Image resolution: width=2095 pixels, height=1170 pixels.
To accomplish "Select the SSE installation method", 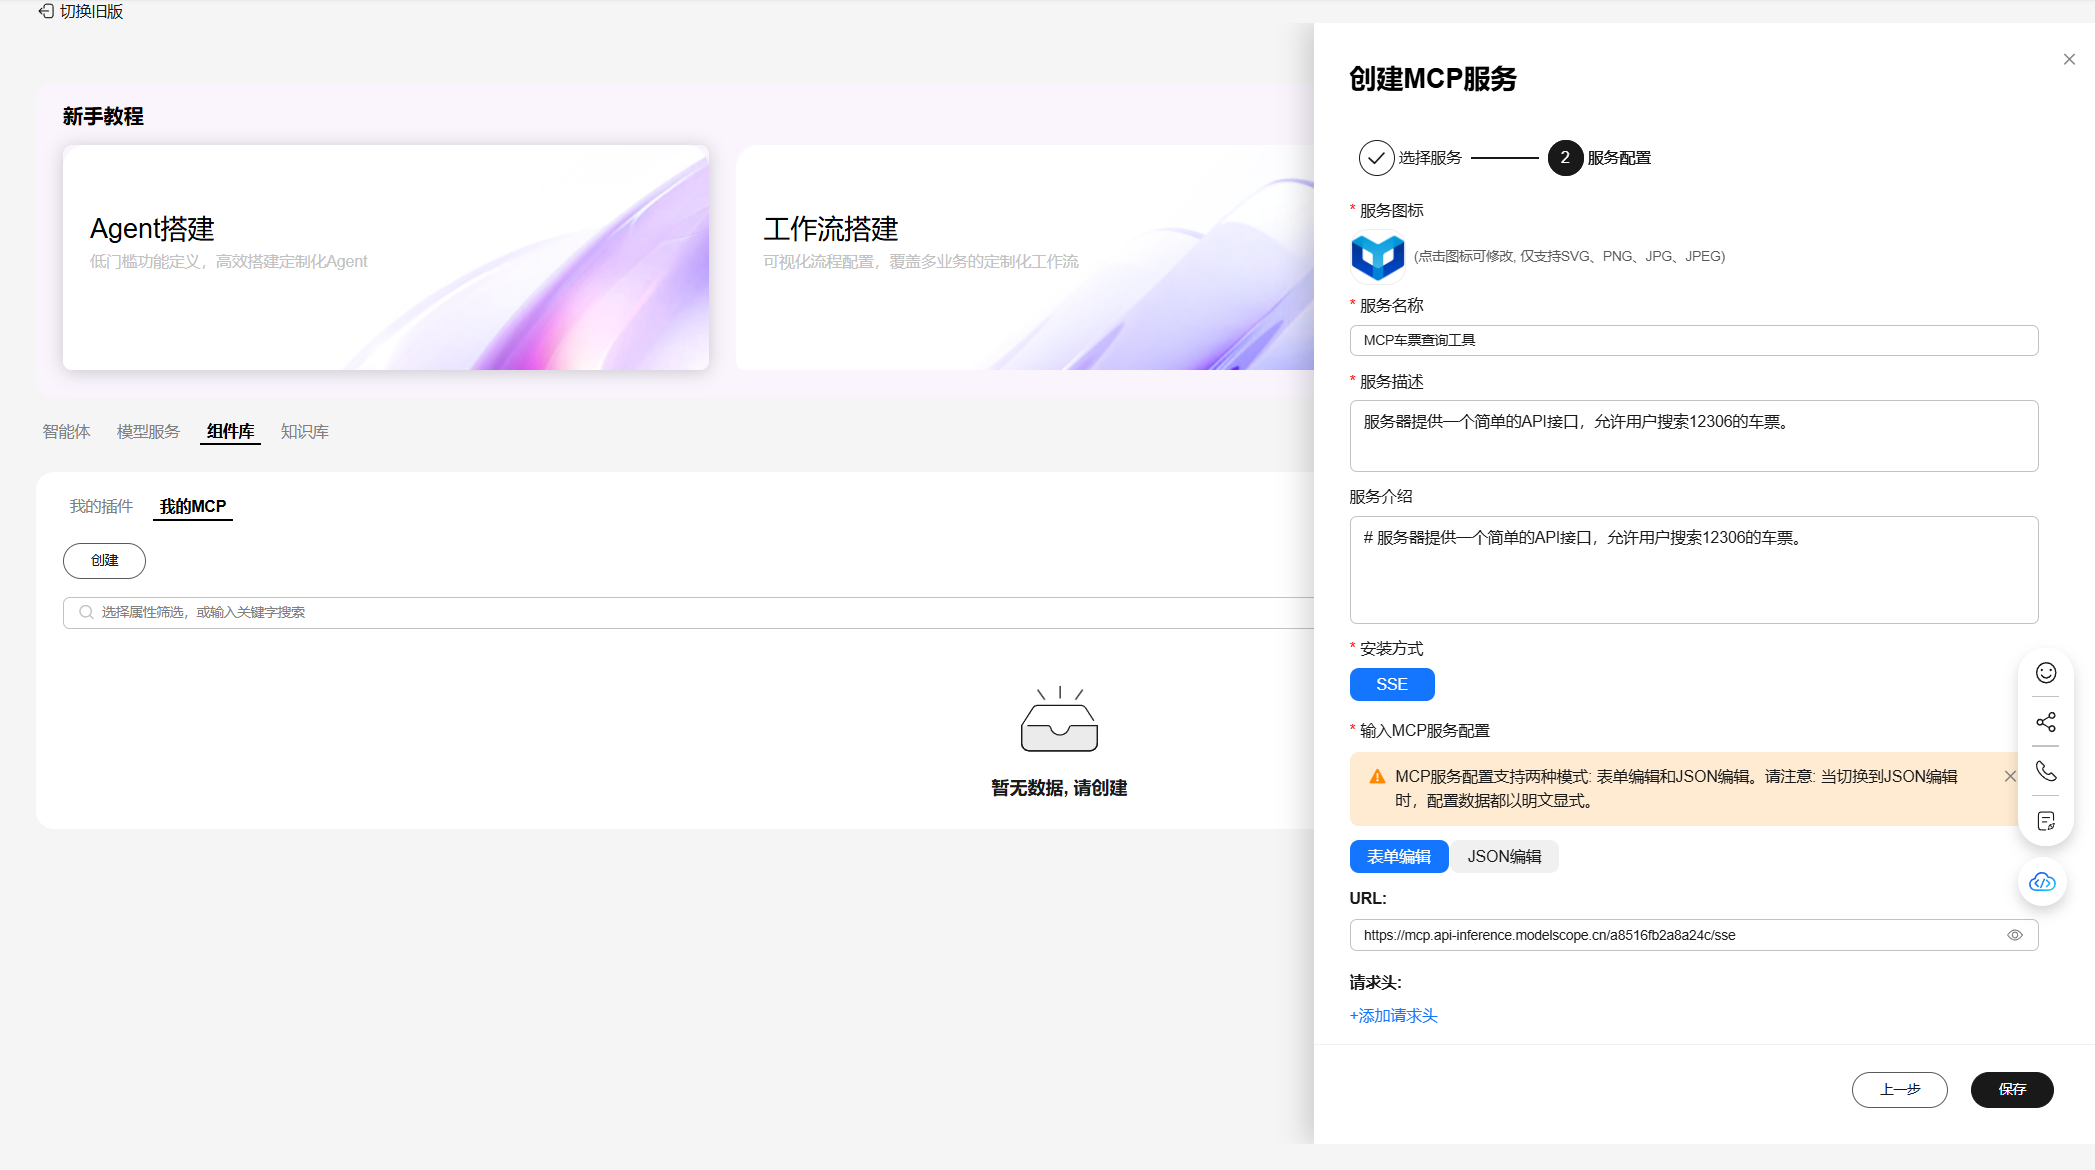I will [x=1391, y=685].
